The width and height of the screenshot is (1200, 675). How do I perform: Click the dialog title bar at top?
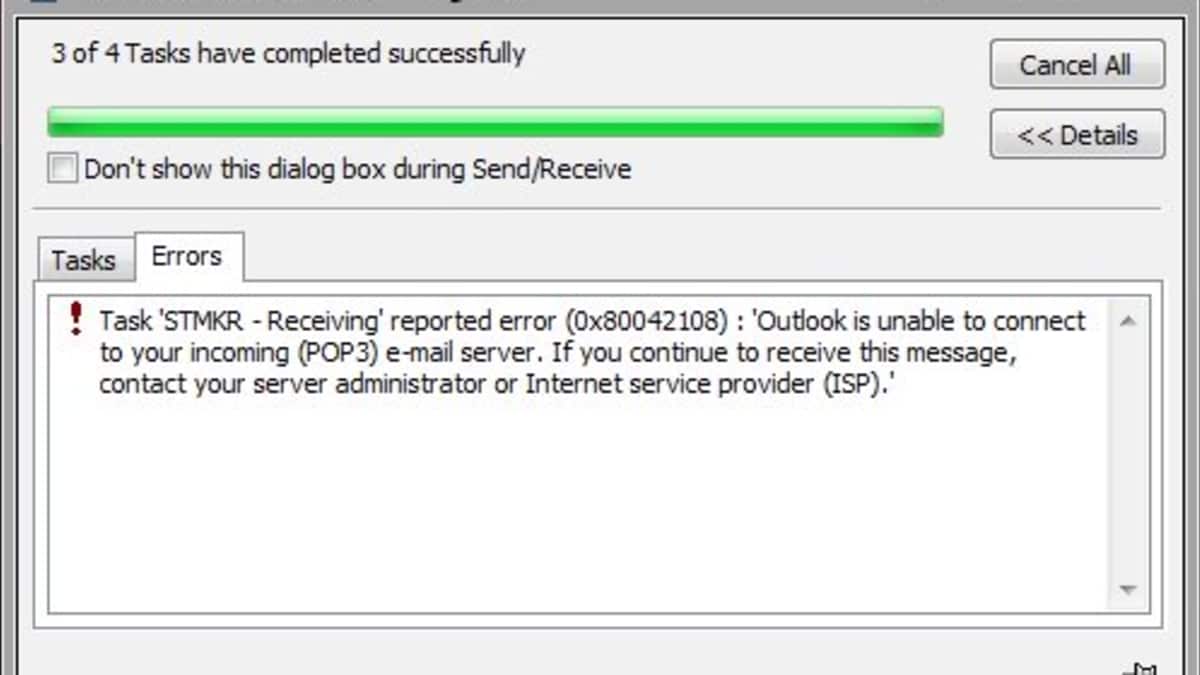point(600,5)
